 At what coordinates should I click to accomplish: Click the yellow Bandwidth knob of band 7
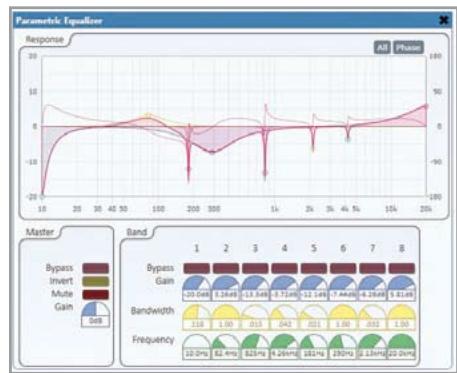click(373, 311)
